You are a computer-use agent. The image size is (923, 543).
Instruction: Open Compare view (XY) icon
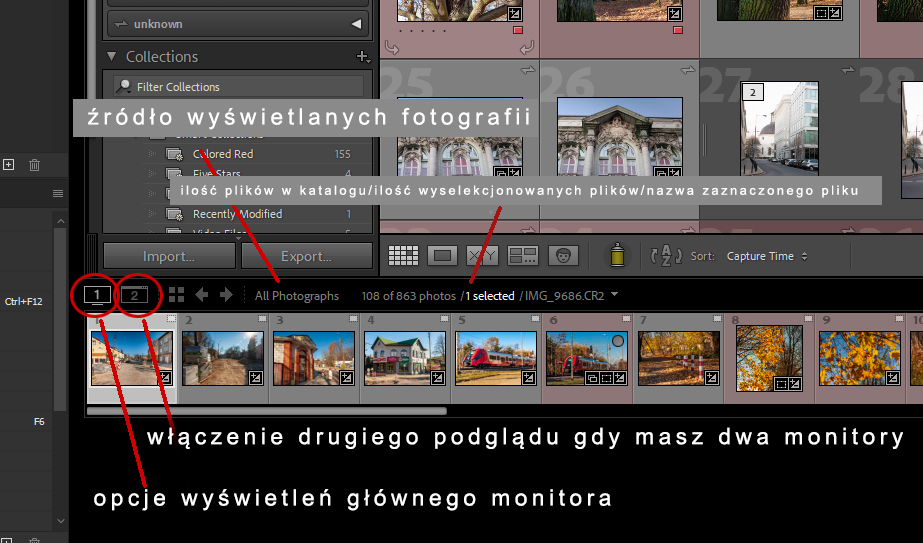point(483,256)
